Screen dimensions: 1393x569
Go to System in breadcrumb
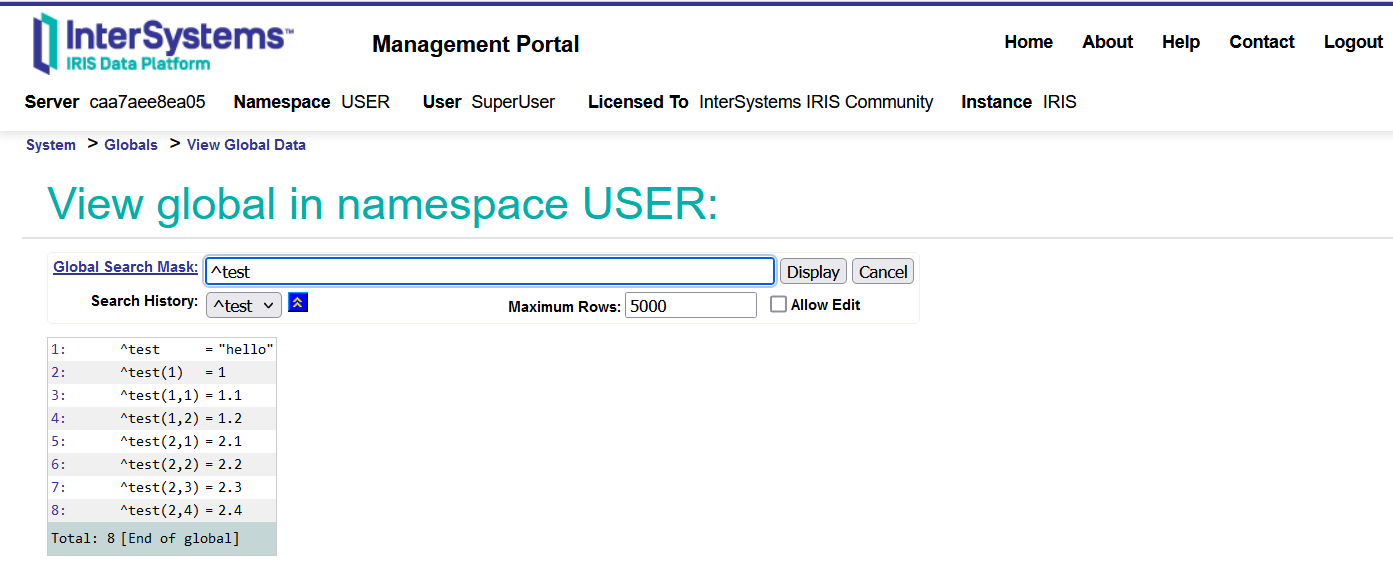[x=51, y=145]
